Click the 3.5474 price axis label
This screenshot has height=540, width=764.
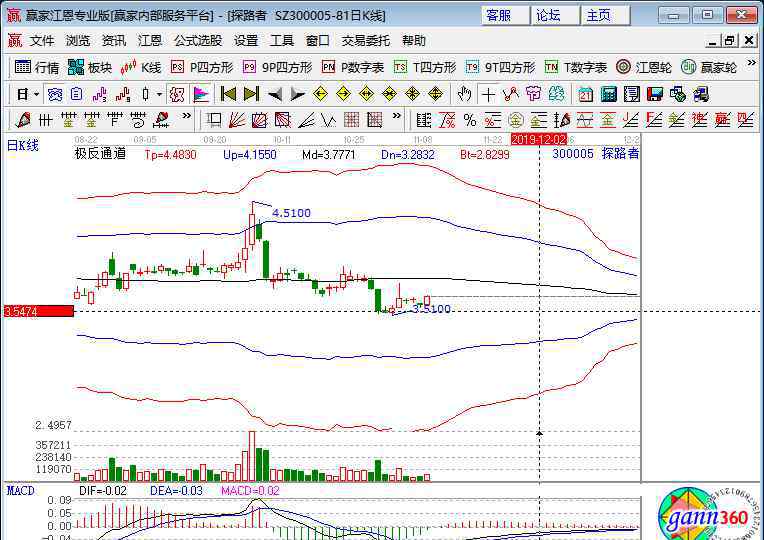pyautogui.click(x=38, y=311)
